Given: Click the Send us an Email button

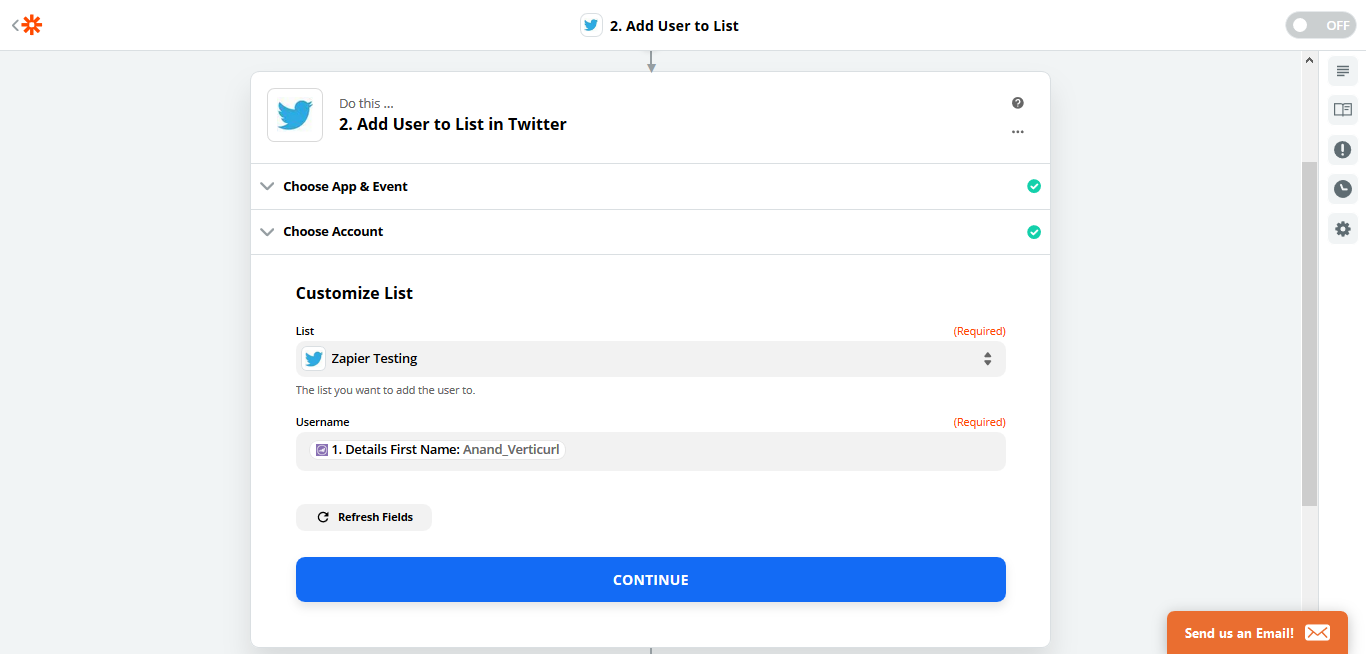Looking at the screenshot, I should (x=1257, y=633).
